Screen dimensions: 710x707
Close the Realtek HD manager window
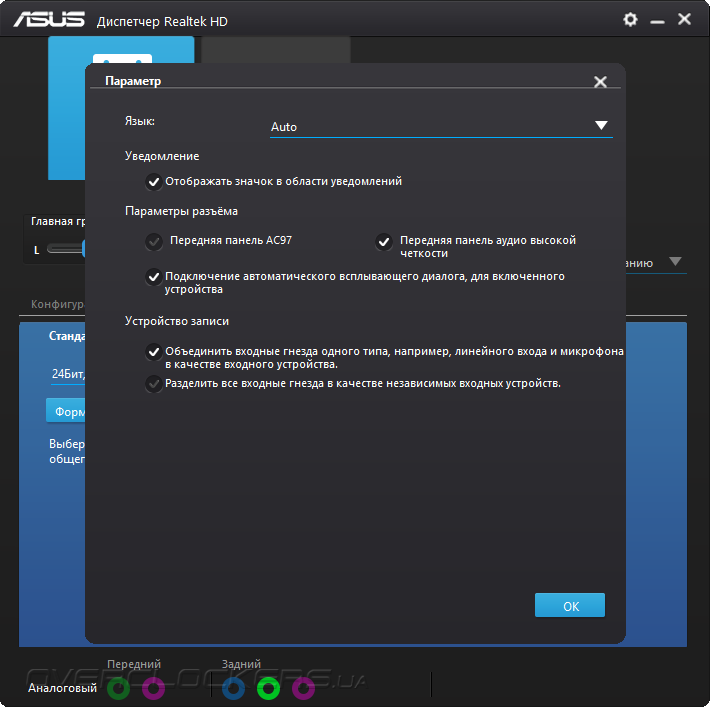coord(684,19)
